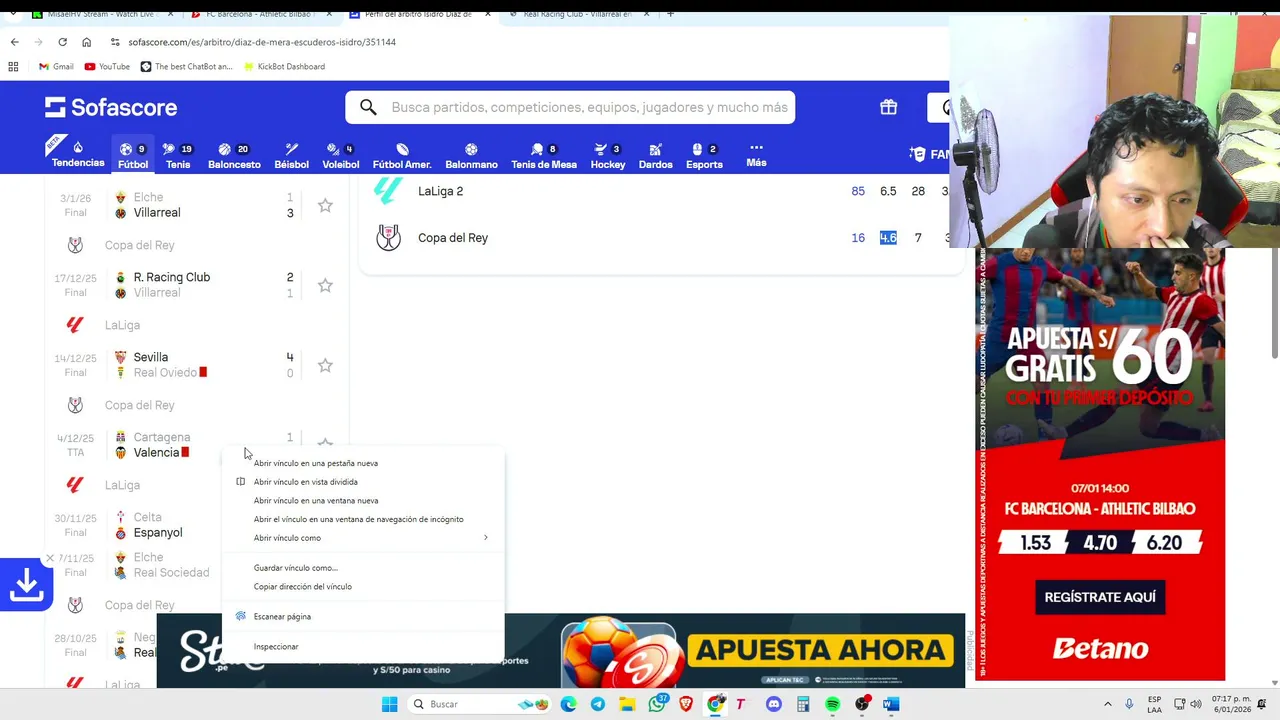Click the Sofascore logo
Image resolution: width=1280 pixels, height=720 pixels.
pos(111,107)
